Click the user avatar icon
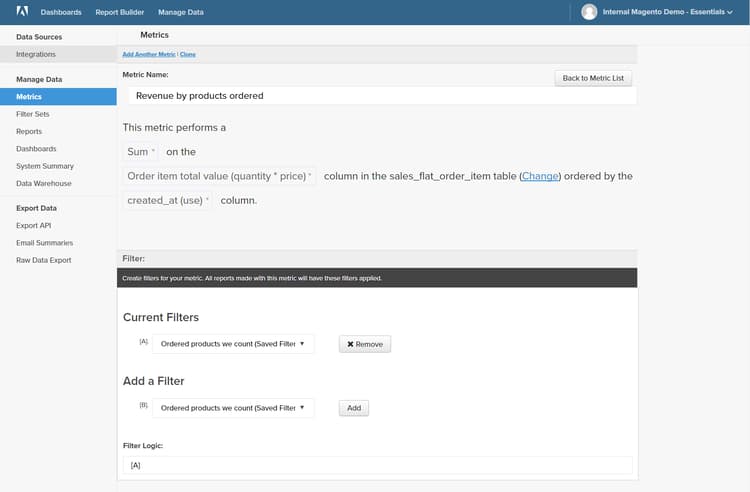Viewport: 750px width, 492px height. click(x=589, y=12)
